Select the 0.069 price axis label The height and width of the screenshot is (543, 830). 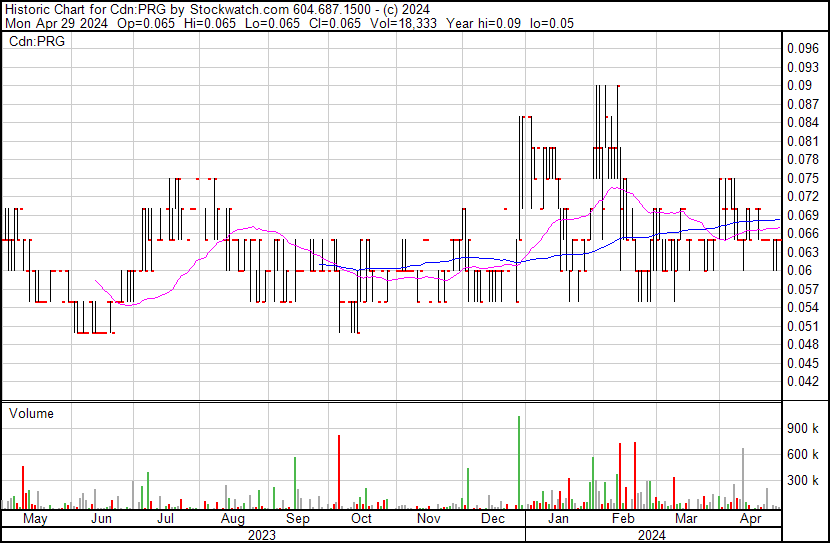(x=802, y=215)
